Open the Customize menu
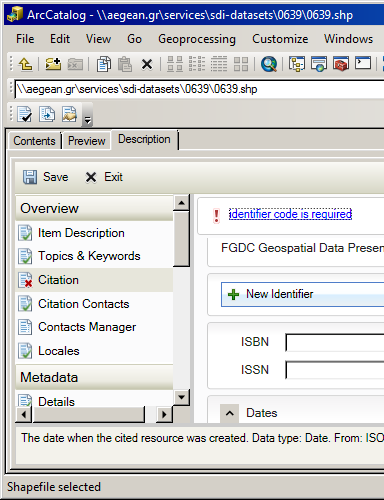 280,39
